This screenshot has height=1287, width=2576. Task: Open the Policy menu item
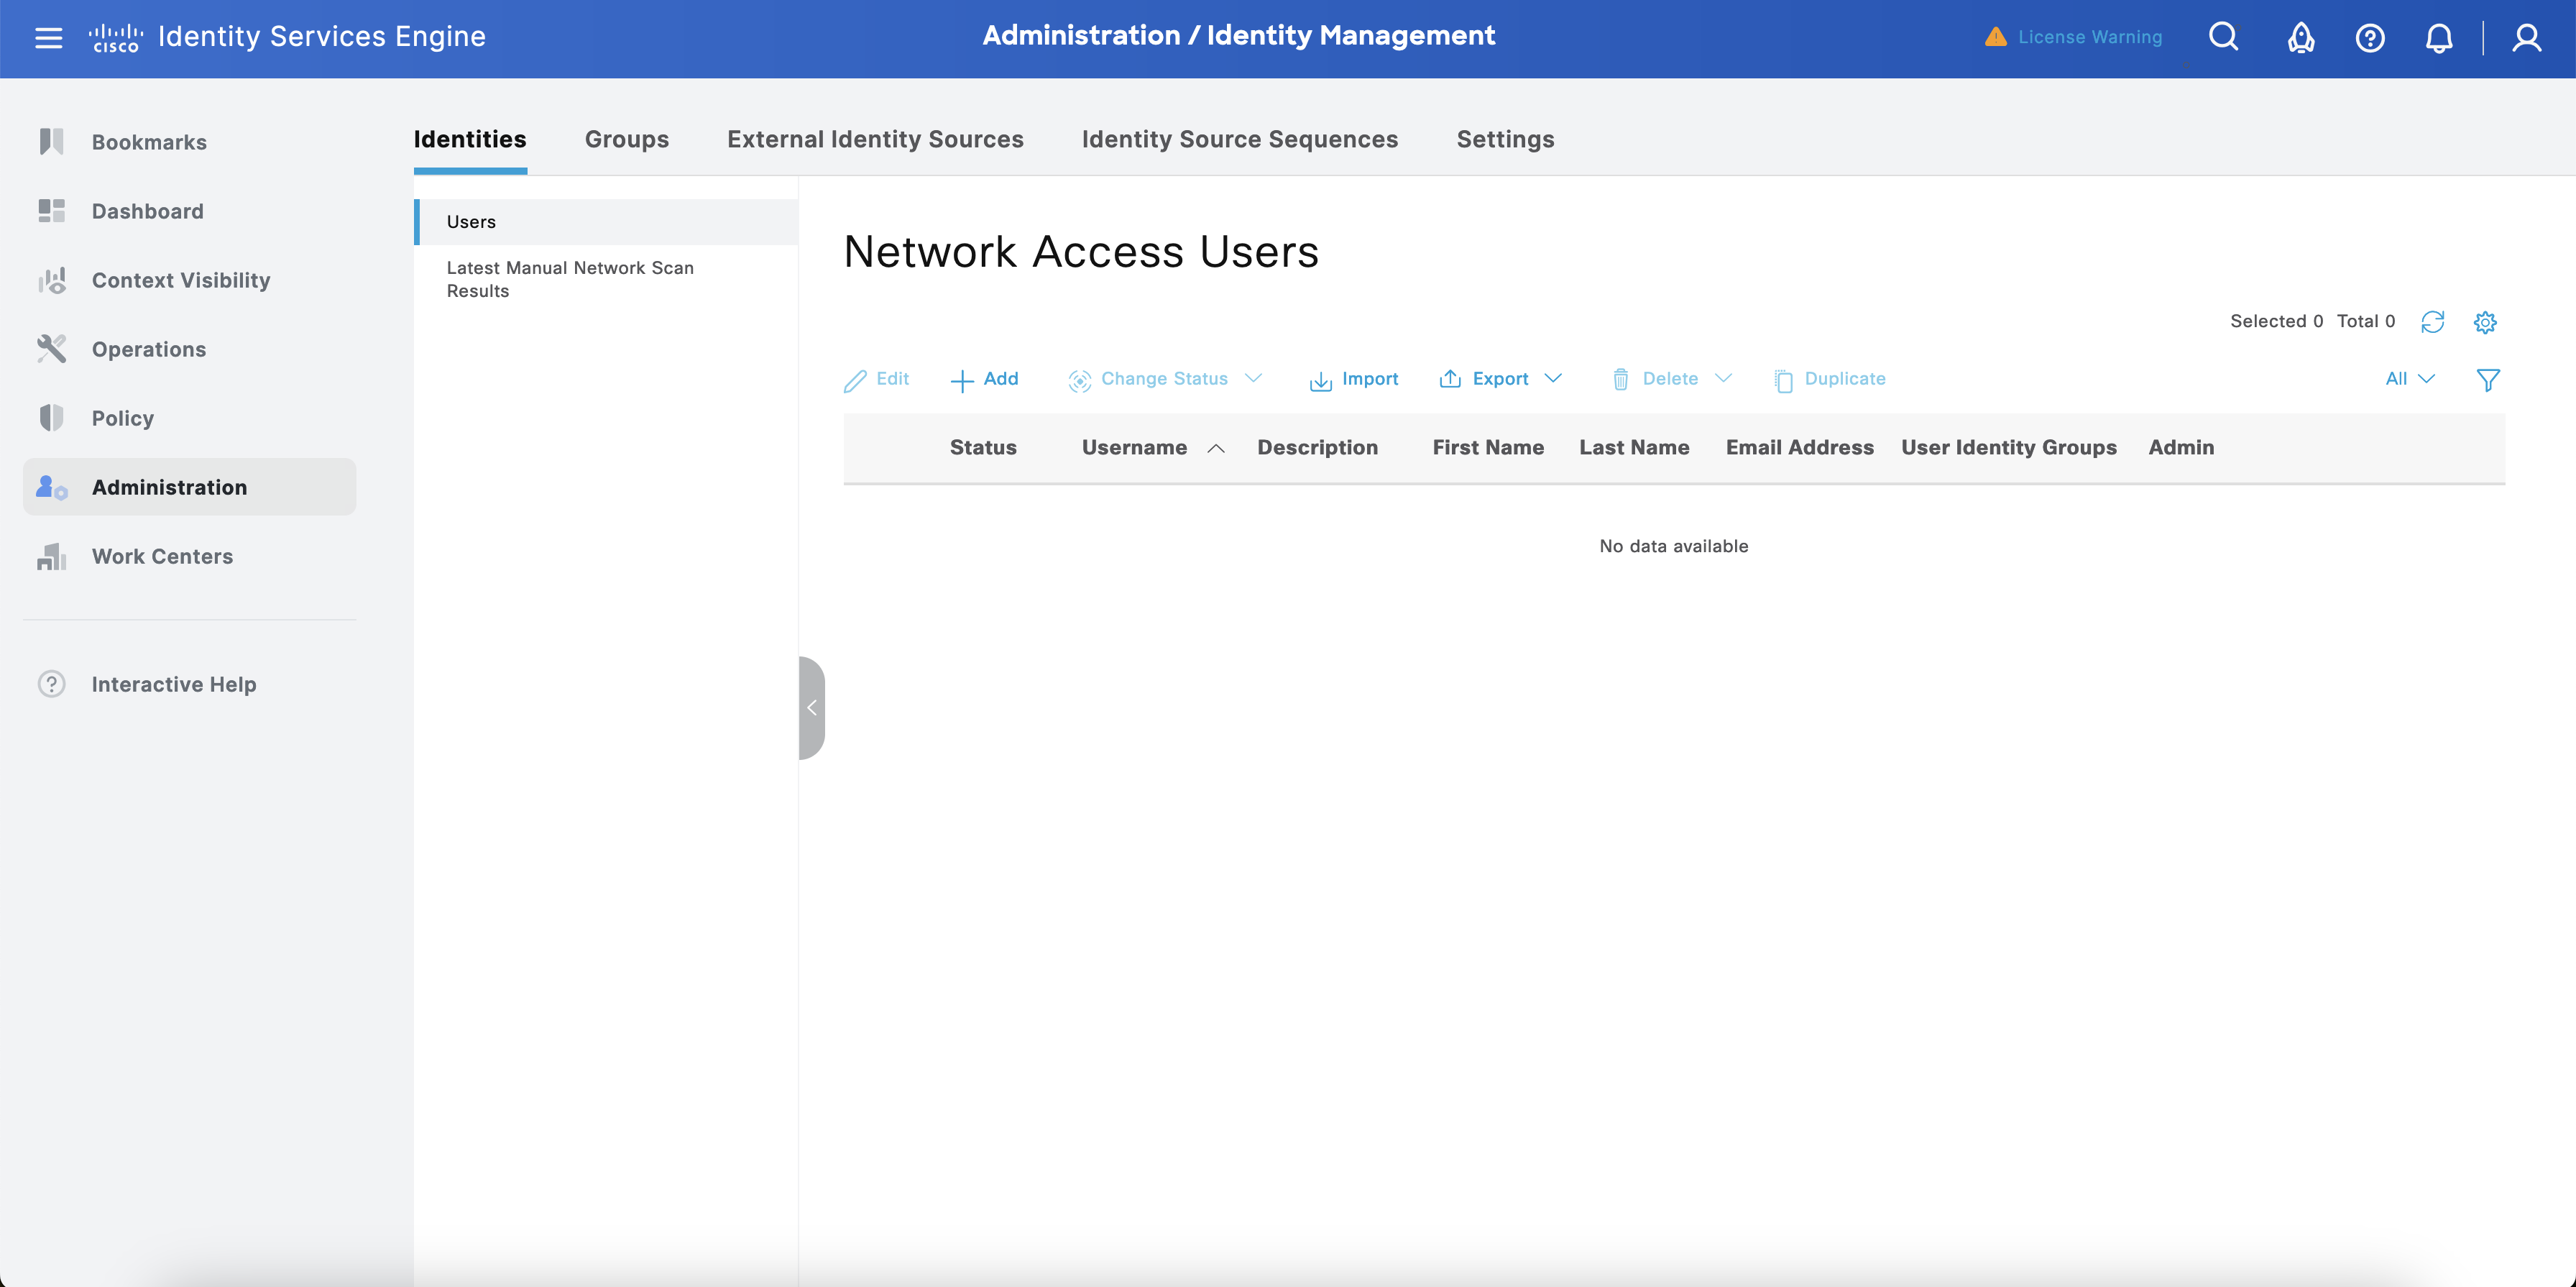pos(123,418)
